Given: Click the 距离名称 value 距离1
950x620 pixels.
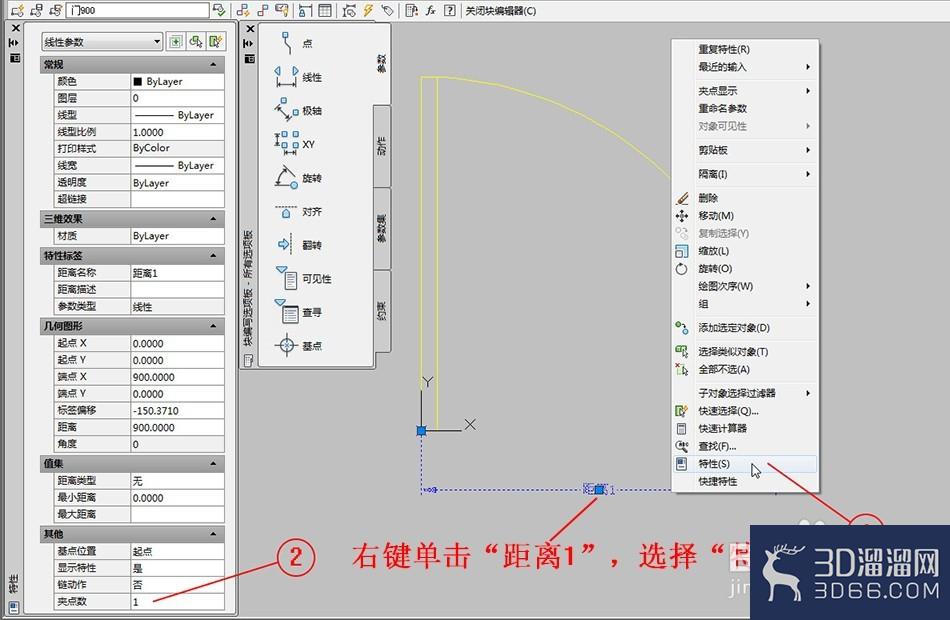Looking at the screenshot, I should pos(177,273).
